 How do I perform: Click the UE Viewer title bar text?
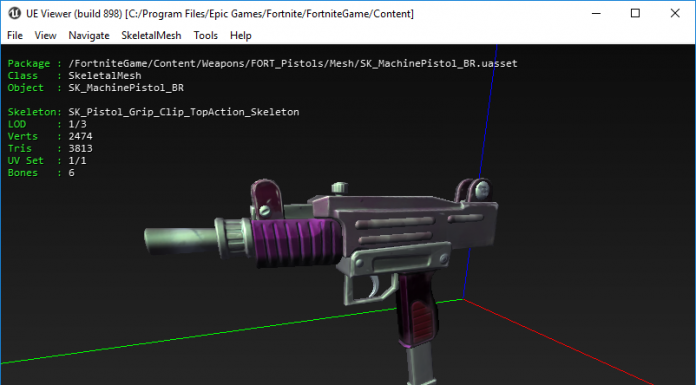(x=220, y=14)
